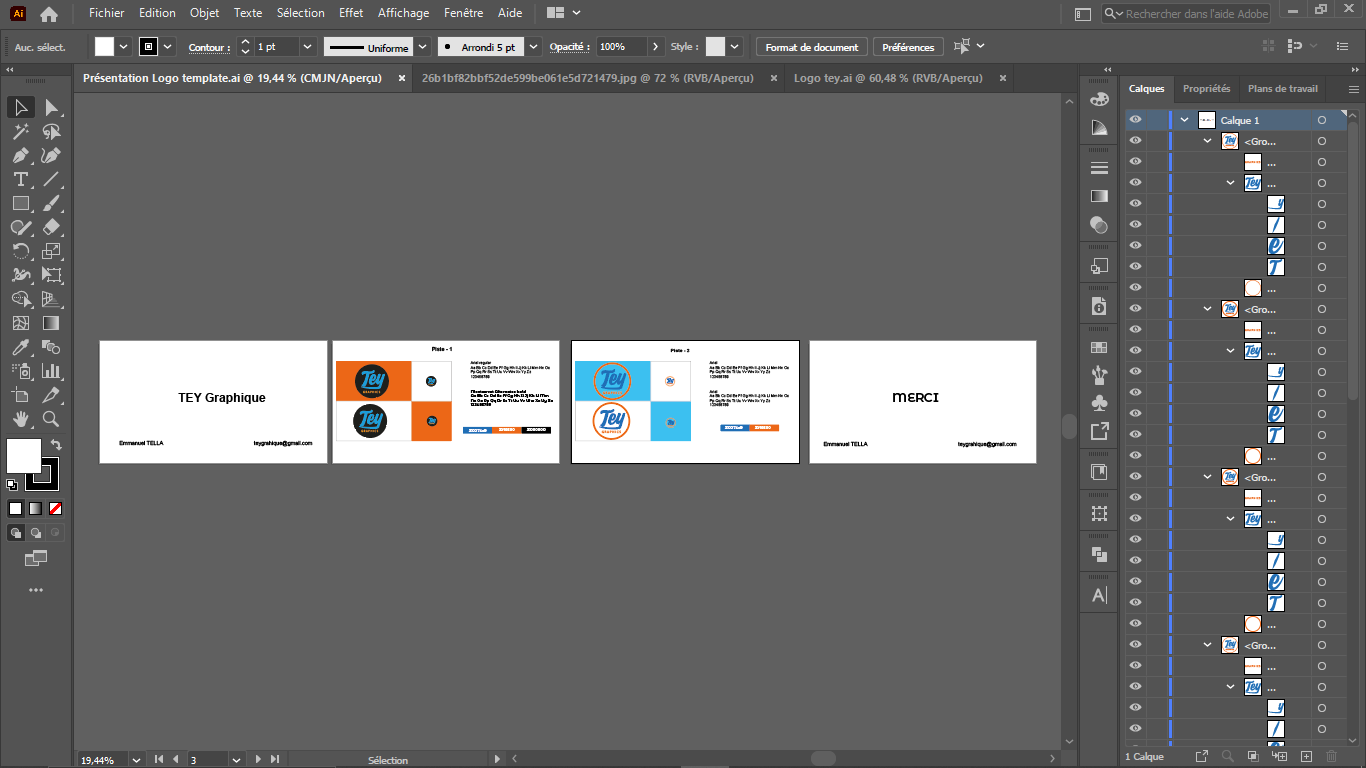
Task: Select the Lasso tool
Action: [x=51, y=131]
